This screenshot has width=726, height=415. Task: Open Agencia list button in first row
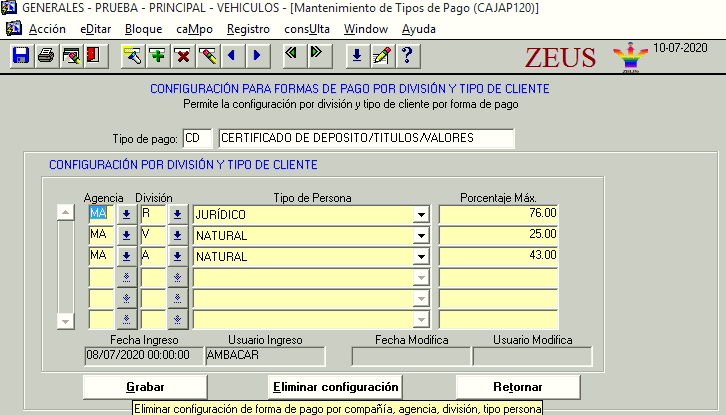126,214
